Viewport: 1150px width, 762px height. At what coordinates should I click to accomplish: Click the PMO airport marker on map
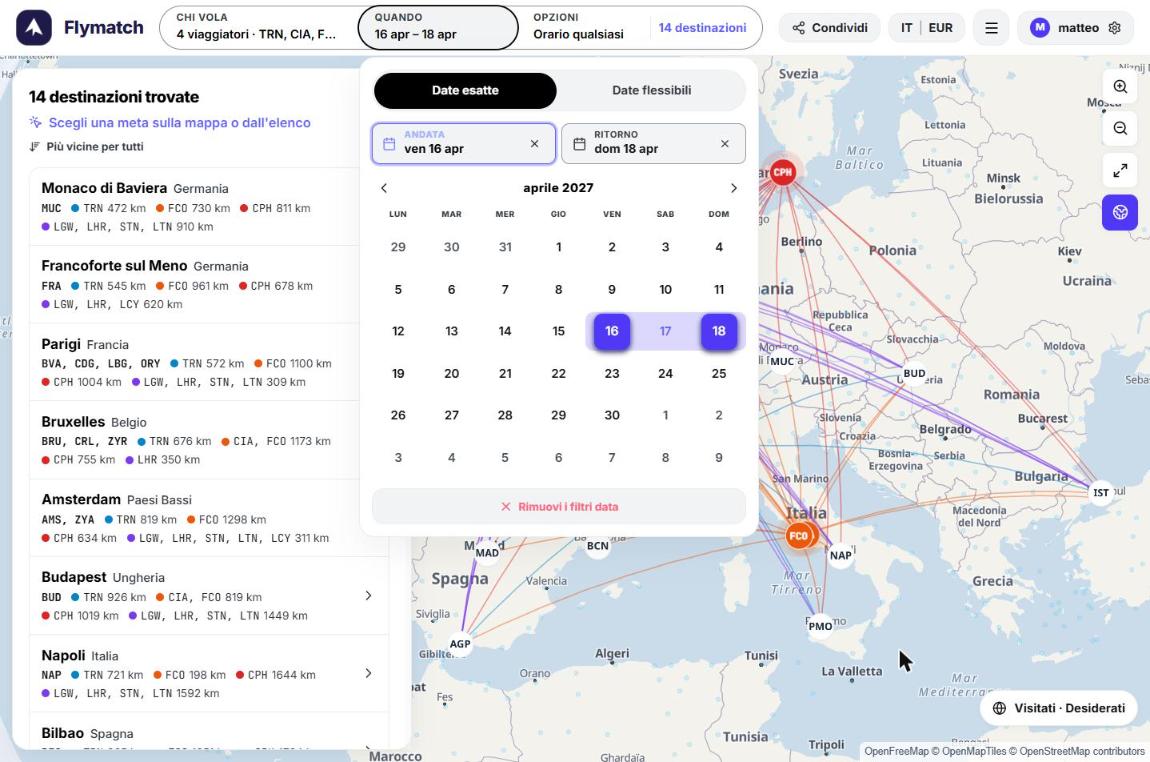tap(820, 626)
